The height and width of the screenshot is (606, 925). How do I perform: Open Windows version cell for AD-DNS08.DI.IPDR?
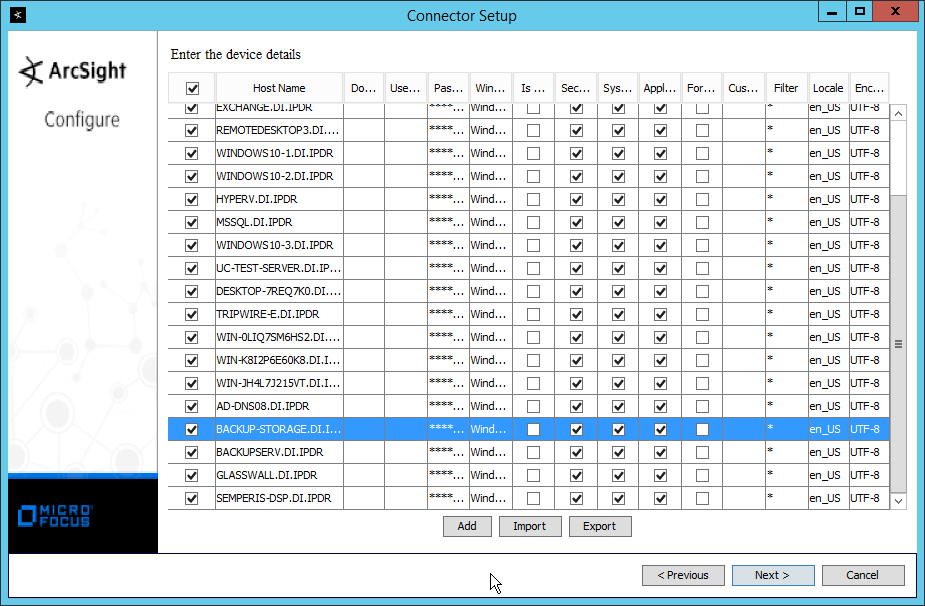click(490, 406)
